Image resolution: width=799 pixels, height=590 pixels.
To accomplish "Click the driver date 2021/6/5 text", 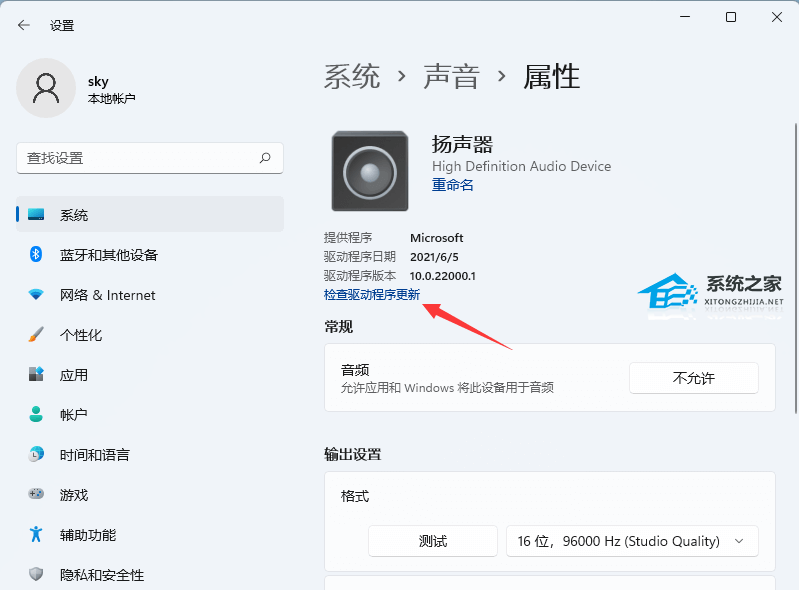I will [x=434, y=257].
